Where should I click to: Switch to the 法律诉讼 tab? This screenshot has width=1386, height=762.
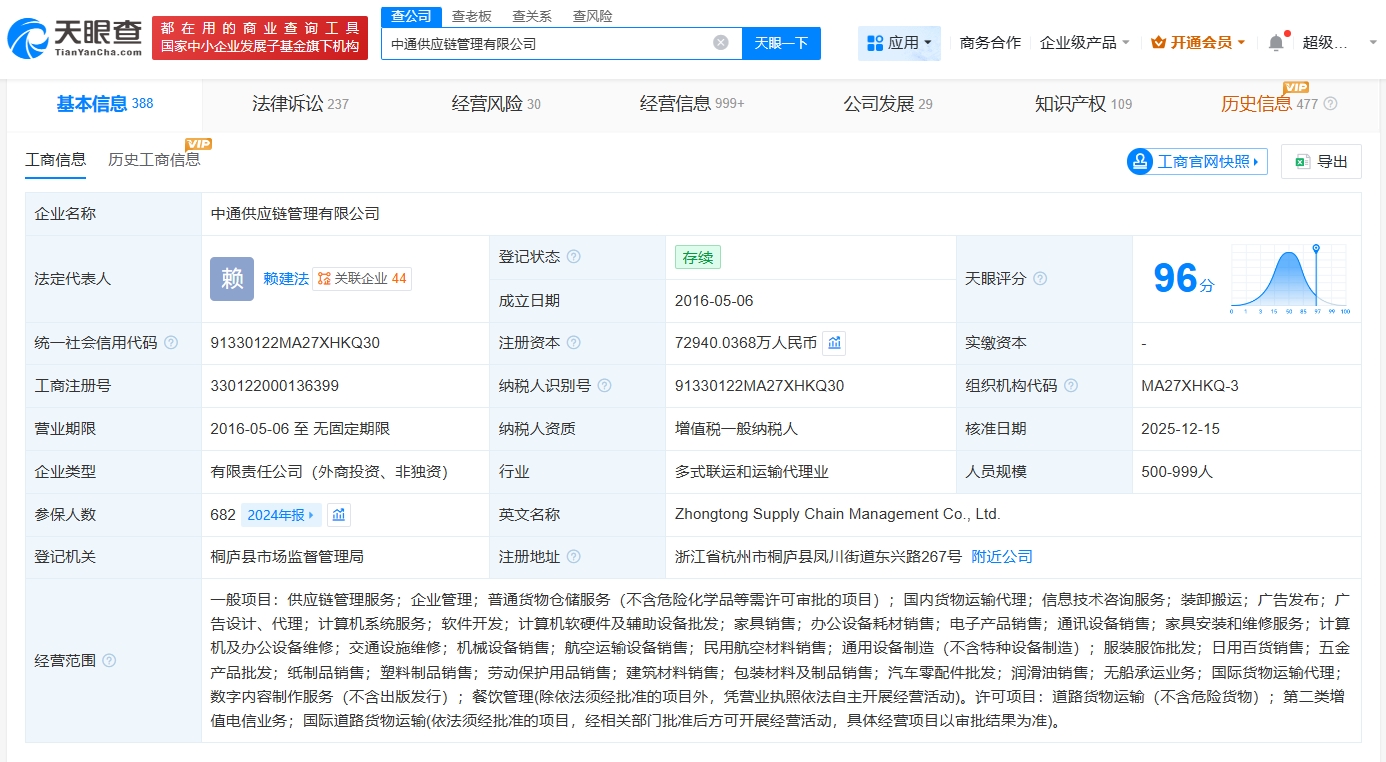pyautogui.click(x=300, y=104)
